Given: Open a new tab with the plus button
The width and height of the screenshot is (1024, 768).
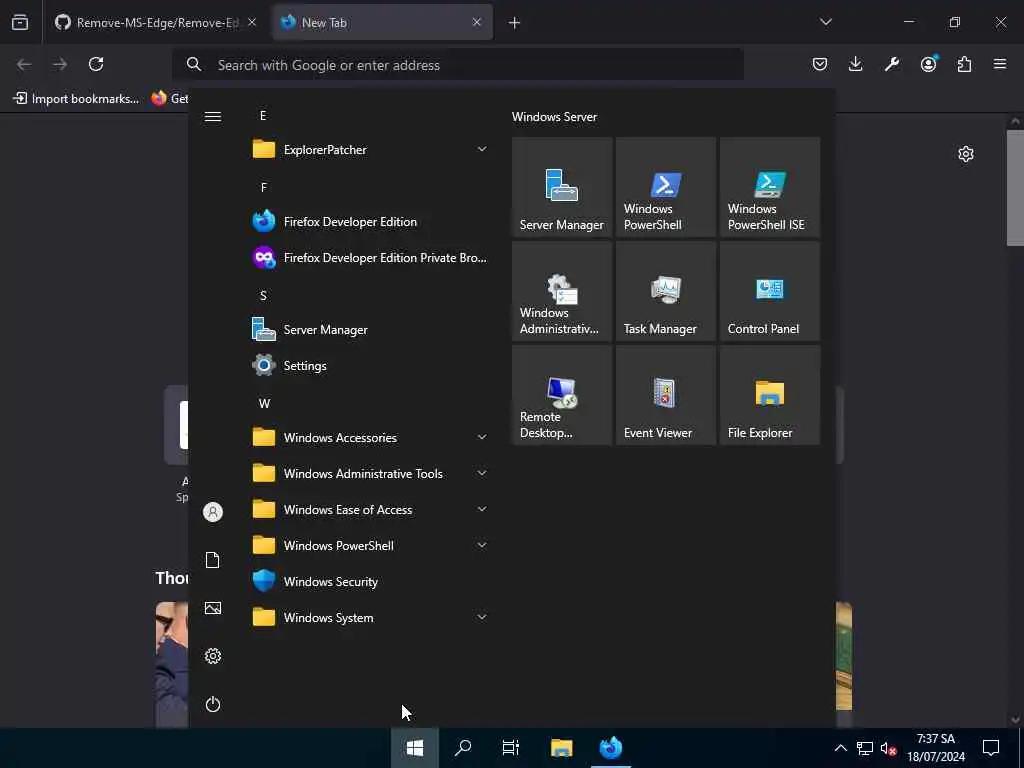Looking at the screenshot, I should (x=515, y=23).
